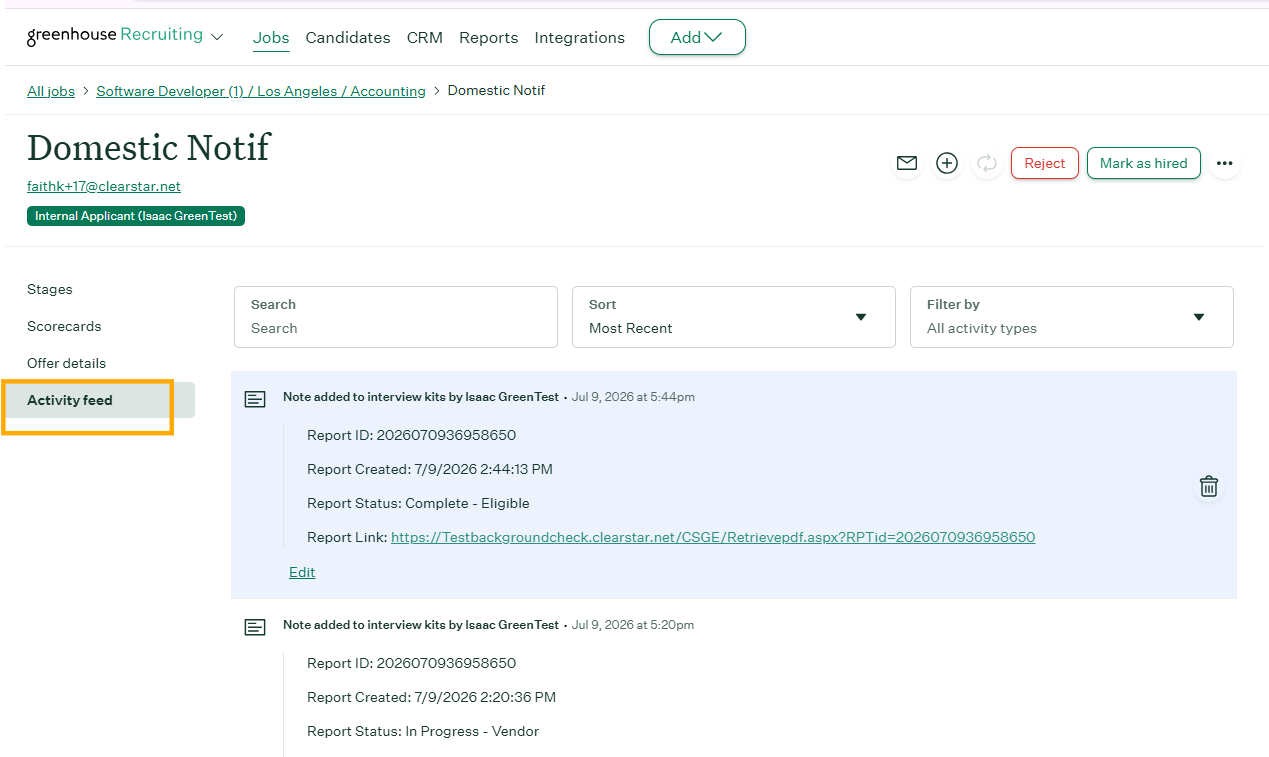Screen dimensions: 1269x757
Task: Click the Domestic Notif breadcrumb text
Action: [496, 91]
